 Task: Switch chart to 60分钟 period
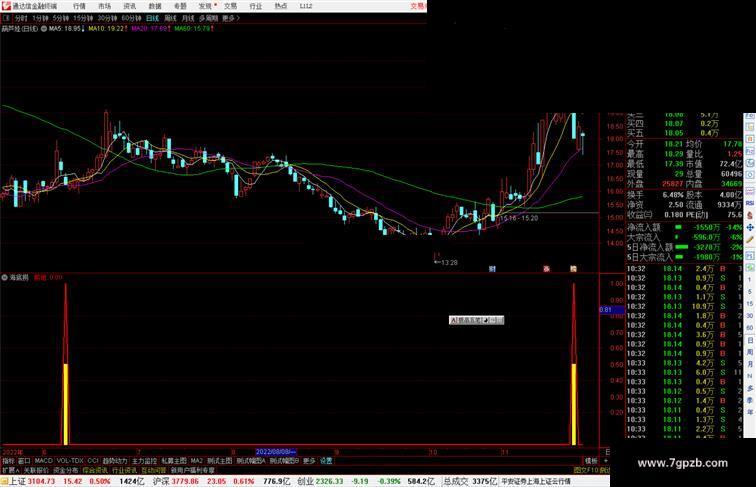pyautogui.click(x=131, y=18)
